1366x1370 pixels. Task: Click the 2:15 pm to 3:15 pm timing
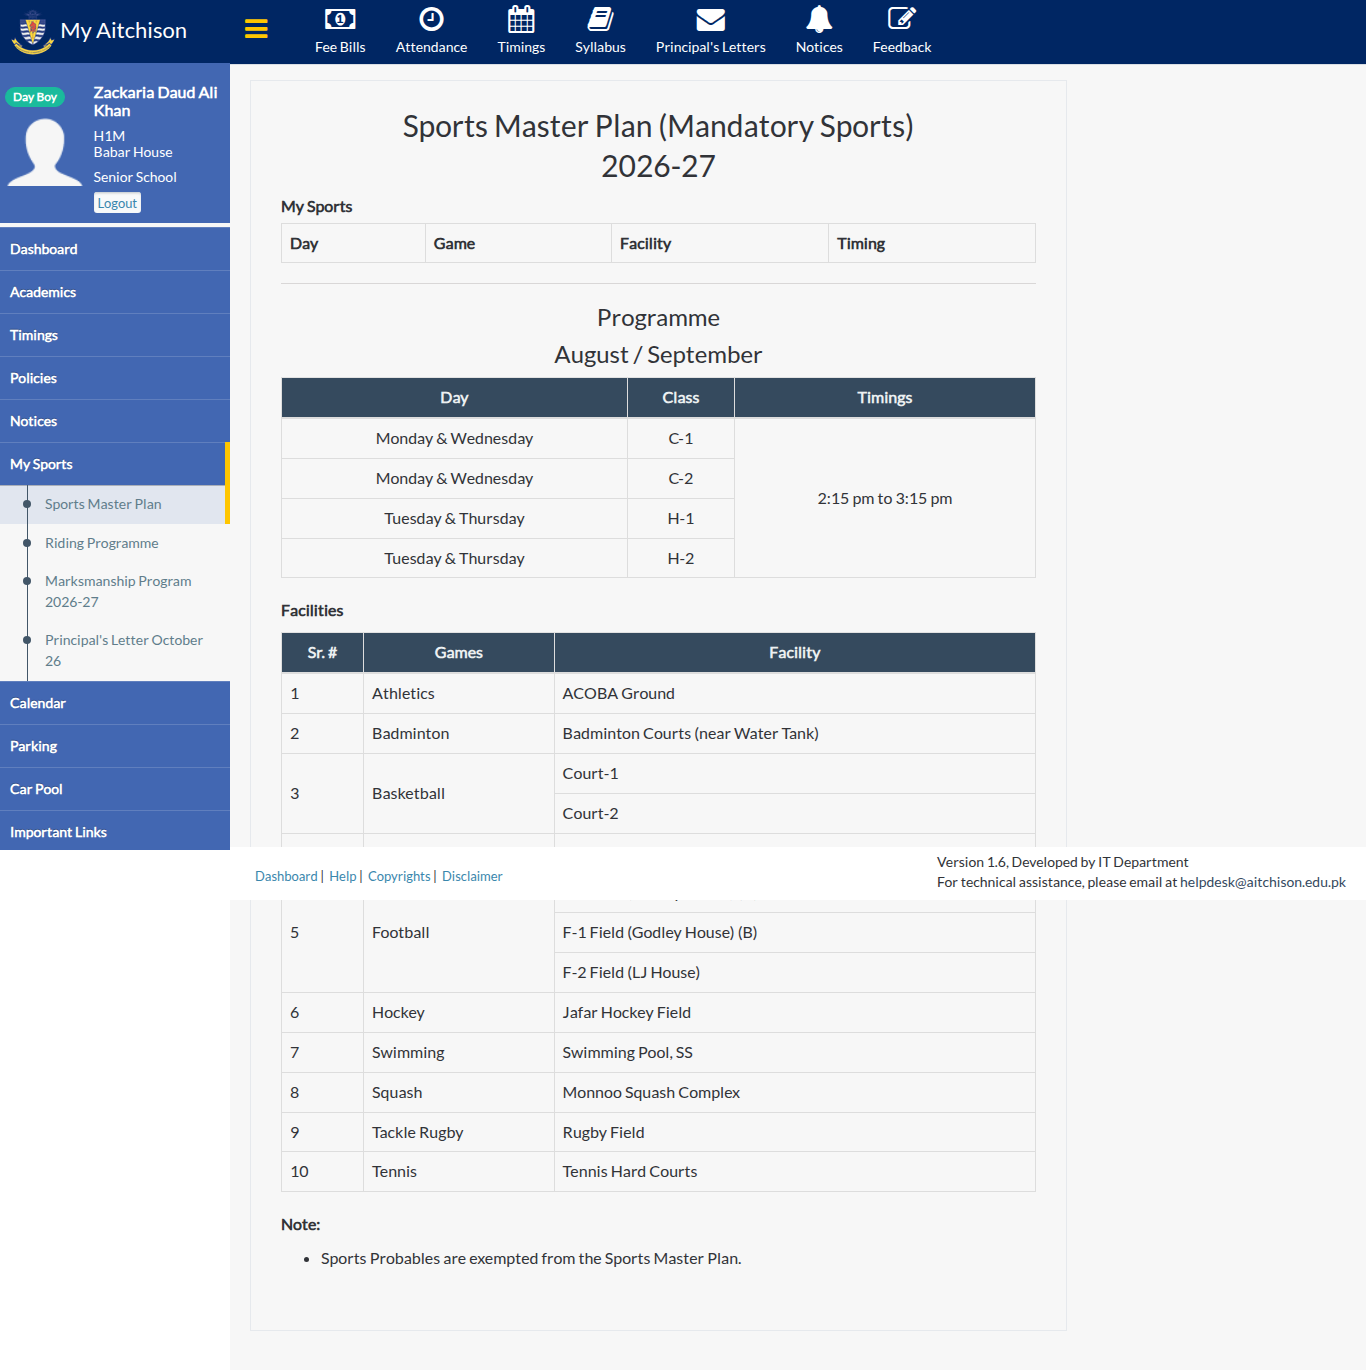click(884, 498)
